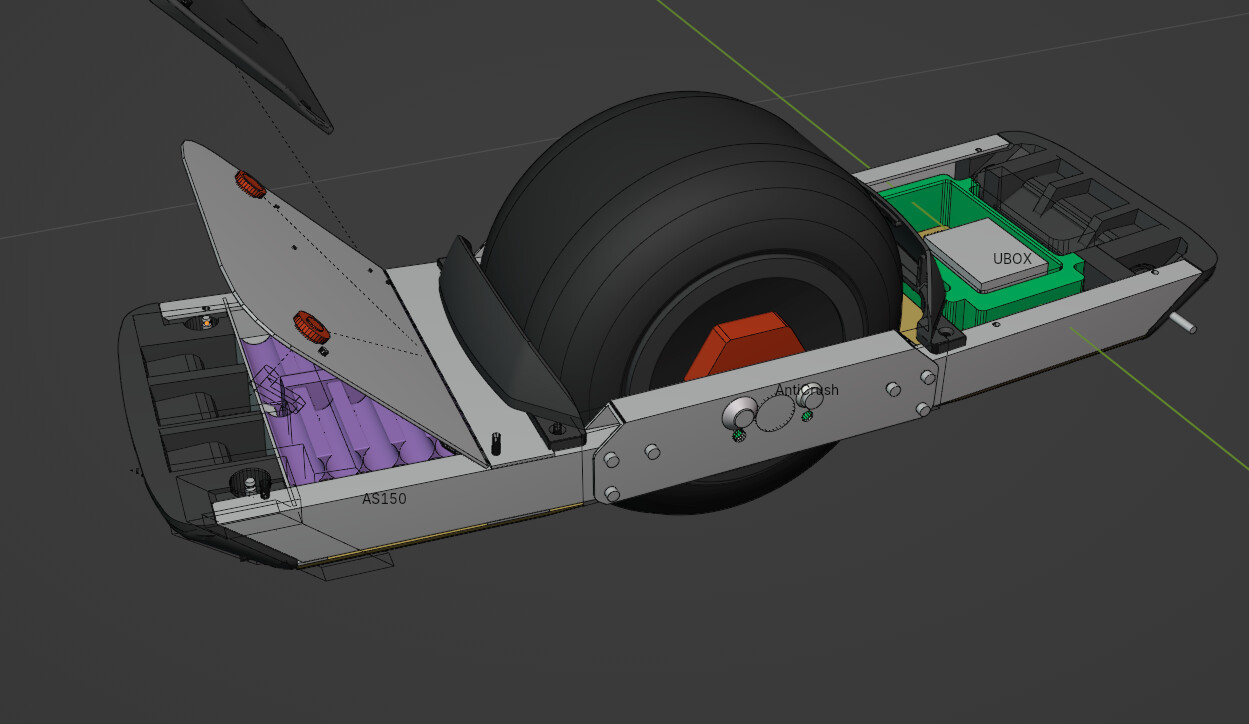Click the small gray rod protruding at right end
The height and width of the screenshot is (724, 1249).
pos(1181,322)
